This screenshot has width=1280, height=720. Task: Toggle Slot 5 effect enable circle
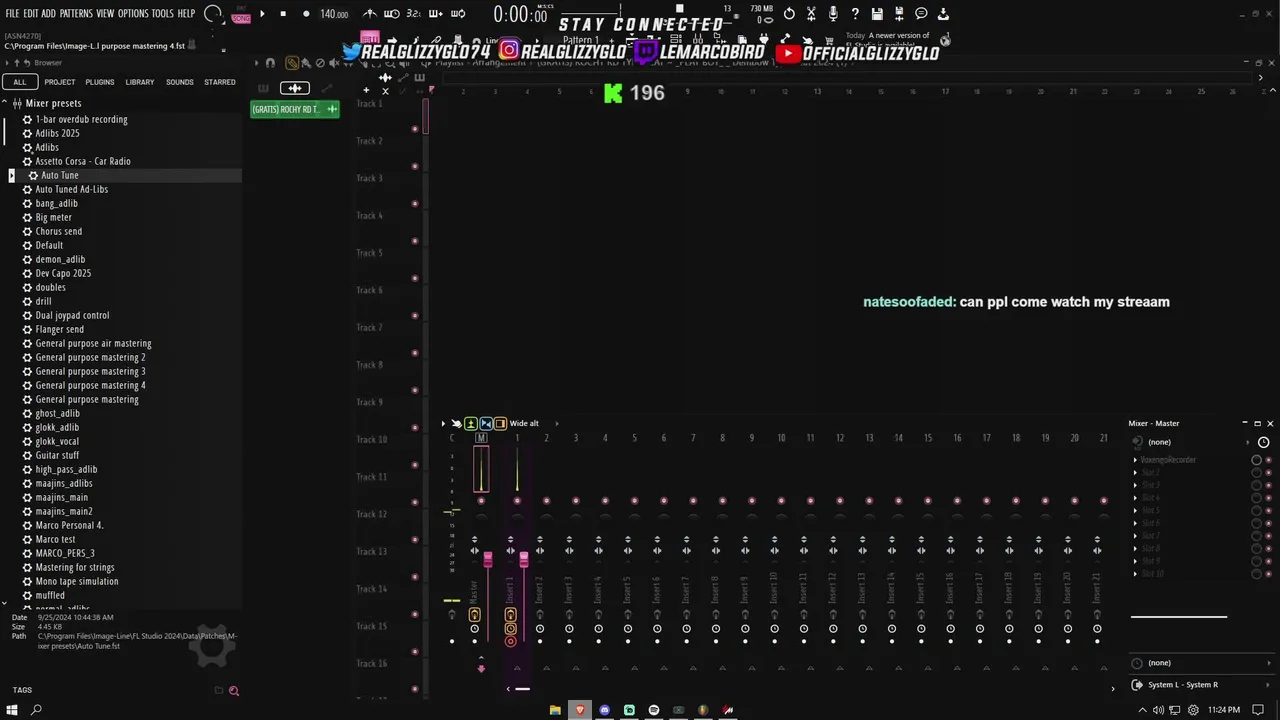tap(1257, 511)
